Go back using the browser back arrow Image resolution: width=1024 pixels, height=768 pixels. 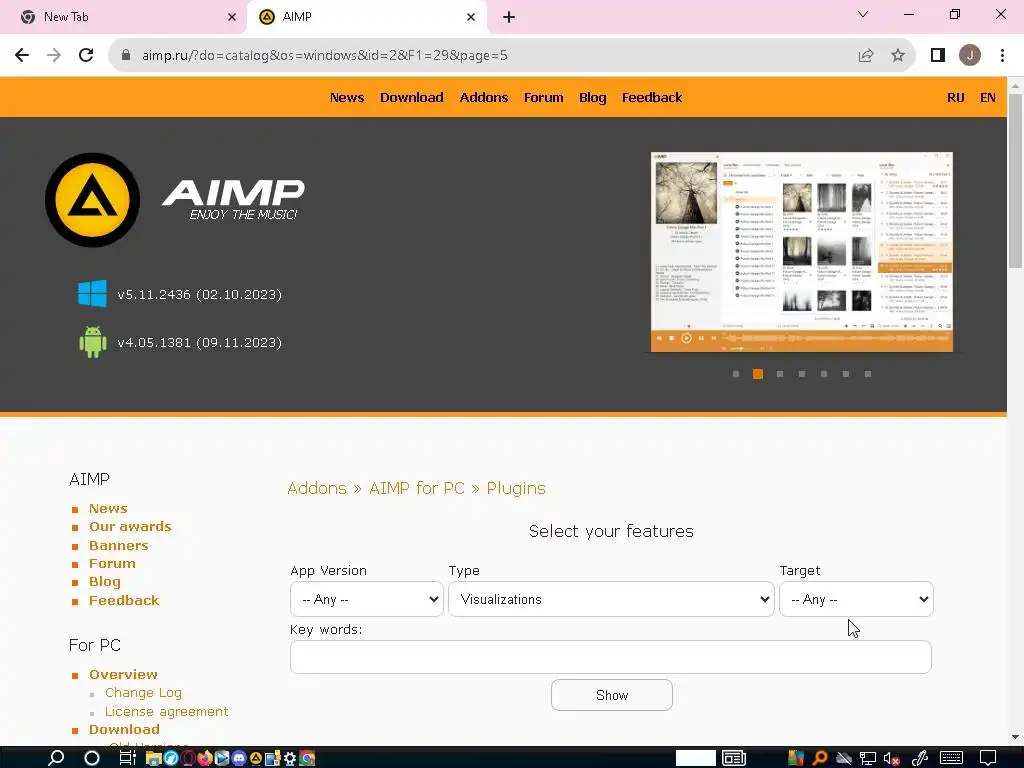click(22, 56)
